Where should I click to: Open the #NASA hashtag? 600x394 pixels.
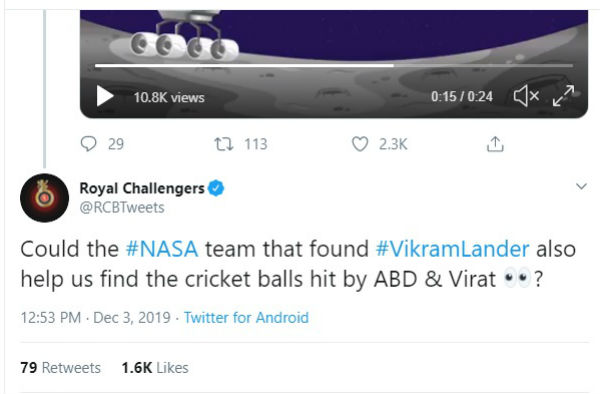(x=162, y=249)
